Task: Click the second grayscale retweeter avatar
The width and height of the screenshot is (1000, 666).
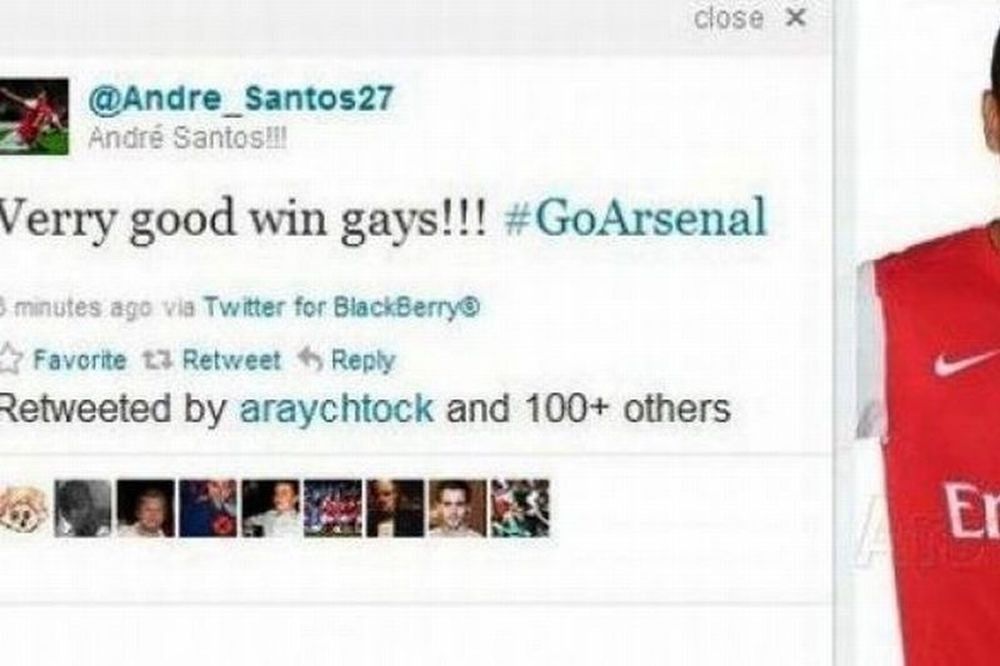Action: click(83, 508)
